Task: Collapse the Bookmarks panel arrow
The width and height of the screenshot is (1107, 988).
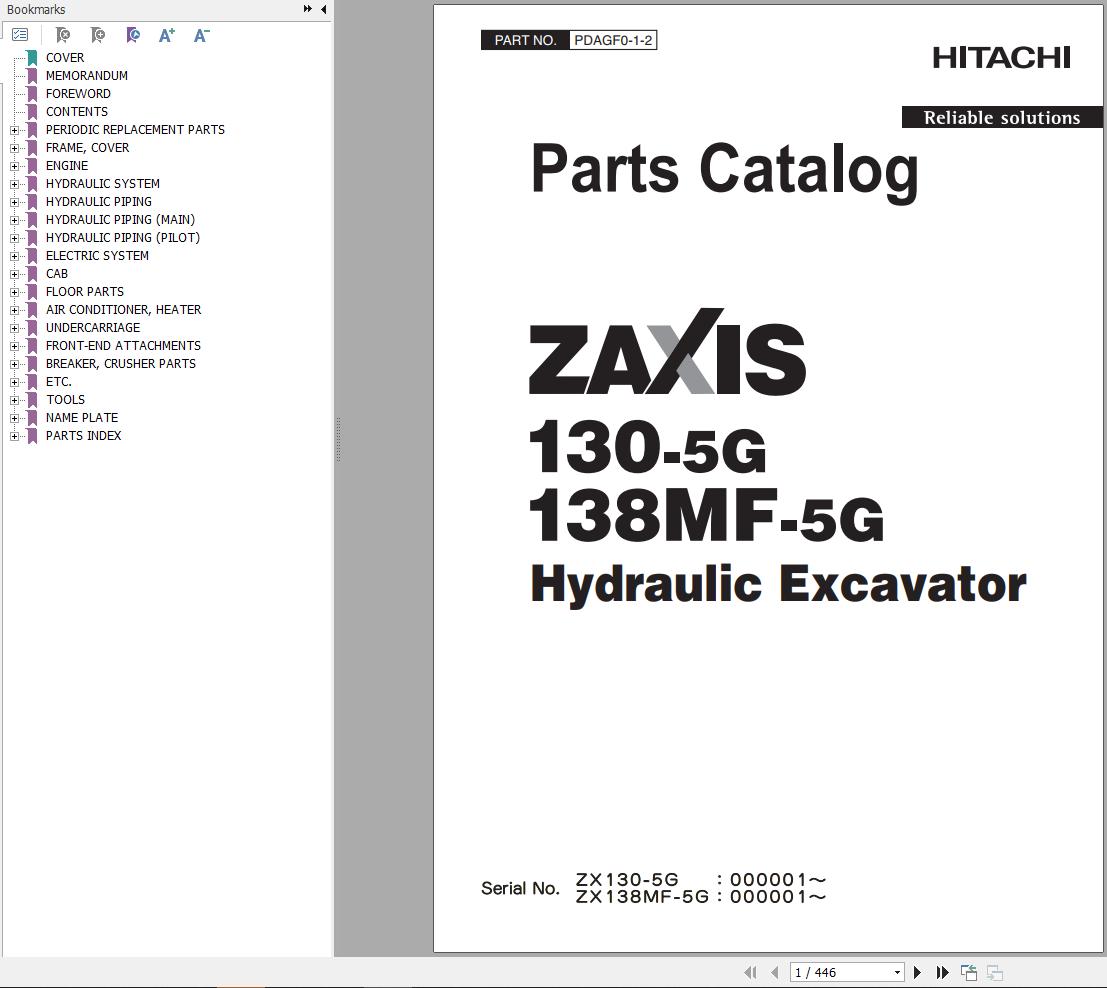Action: click(323, 9)
